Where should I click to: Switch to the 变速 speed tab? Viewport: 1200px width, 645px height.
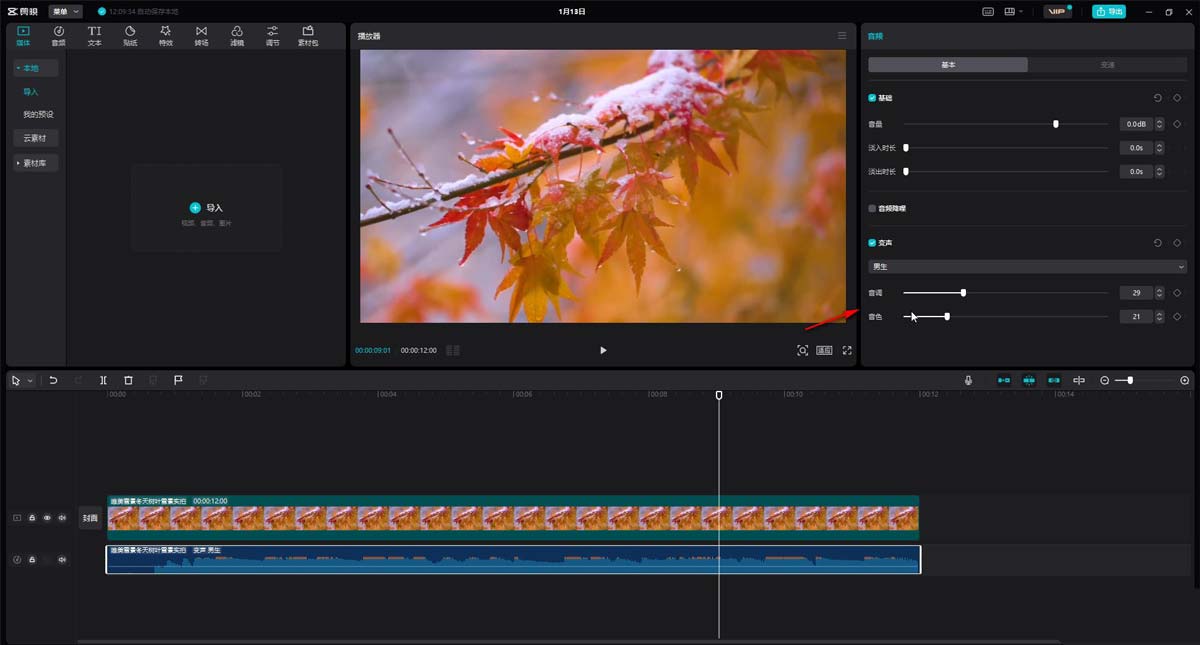coord(1107,65)
